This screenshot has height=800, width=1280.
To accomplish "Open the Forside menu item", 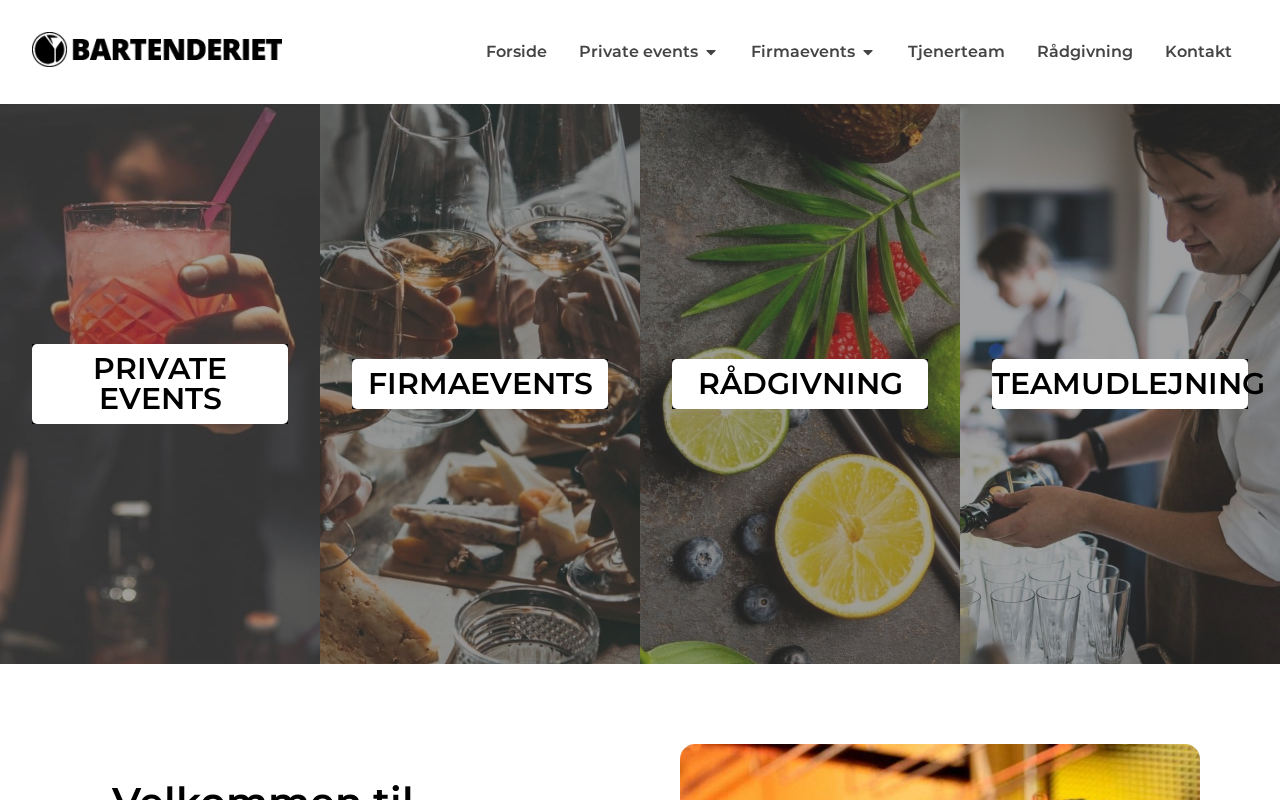I will pos(516,52).
